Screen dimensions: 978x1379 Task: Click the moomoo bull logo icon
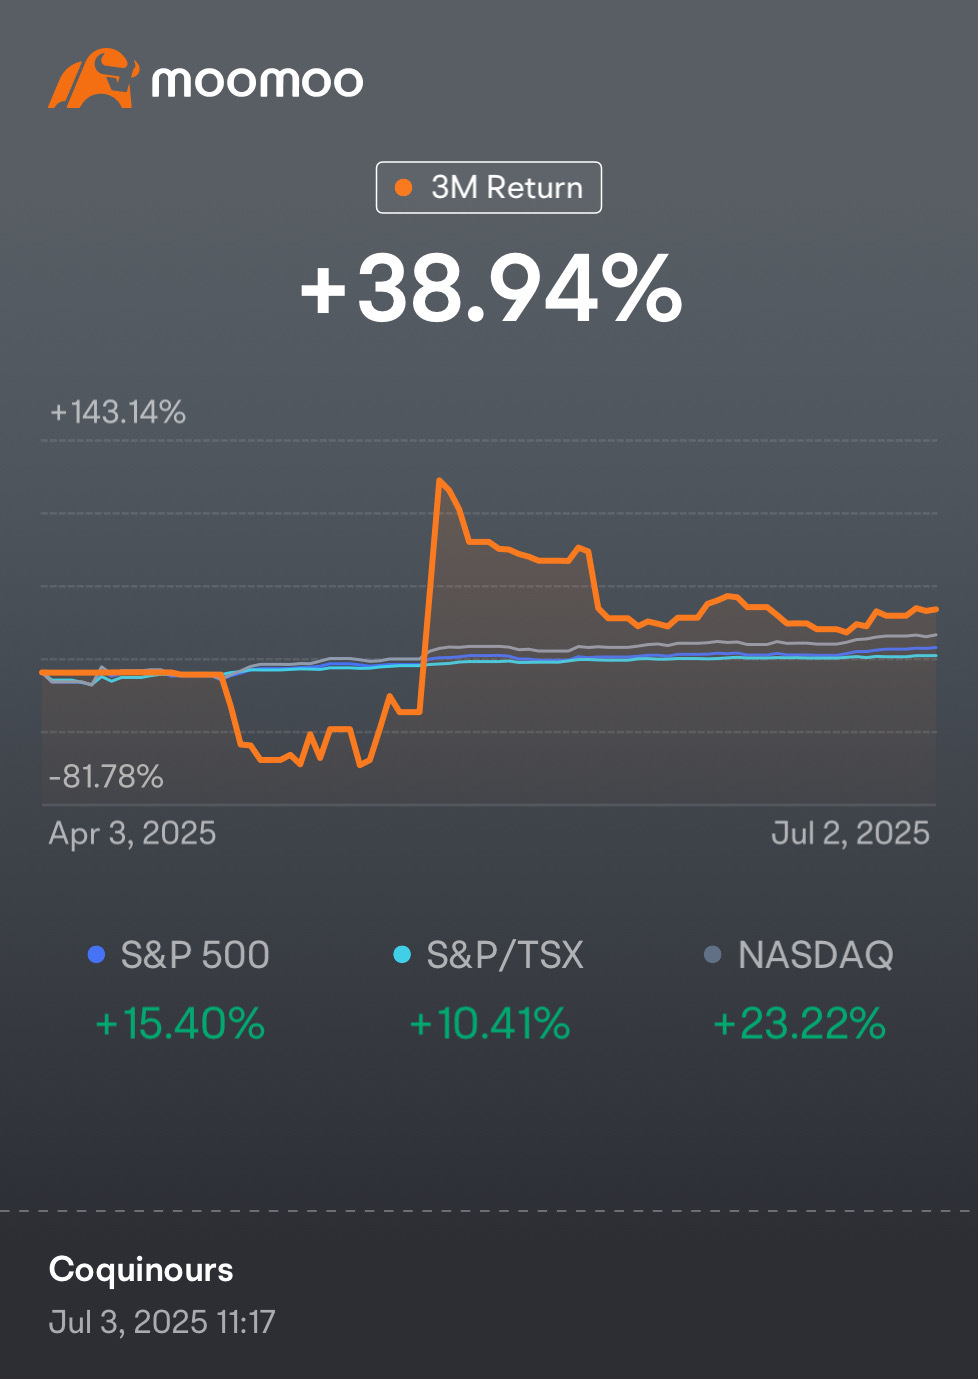tap(93, 78)
